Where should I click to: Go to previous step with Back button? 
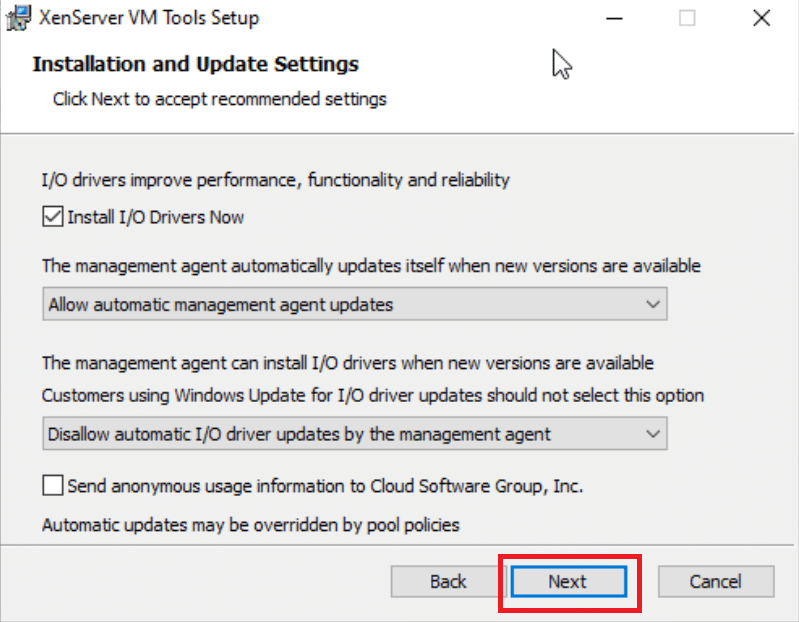click(448, 581)
